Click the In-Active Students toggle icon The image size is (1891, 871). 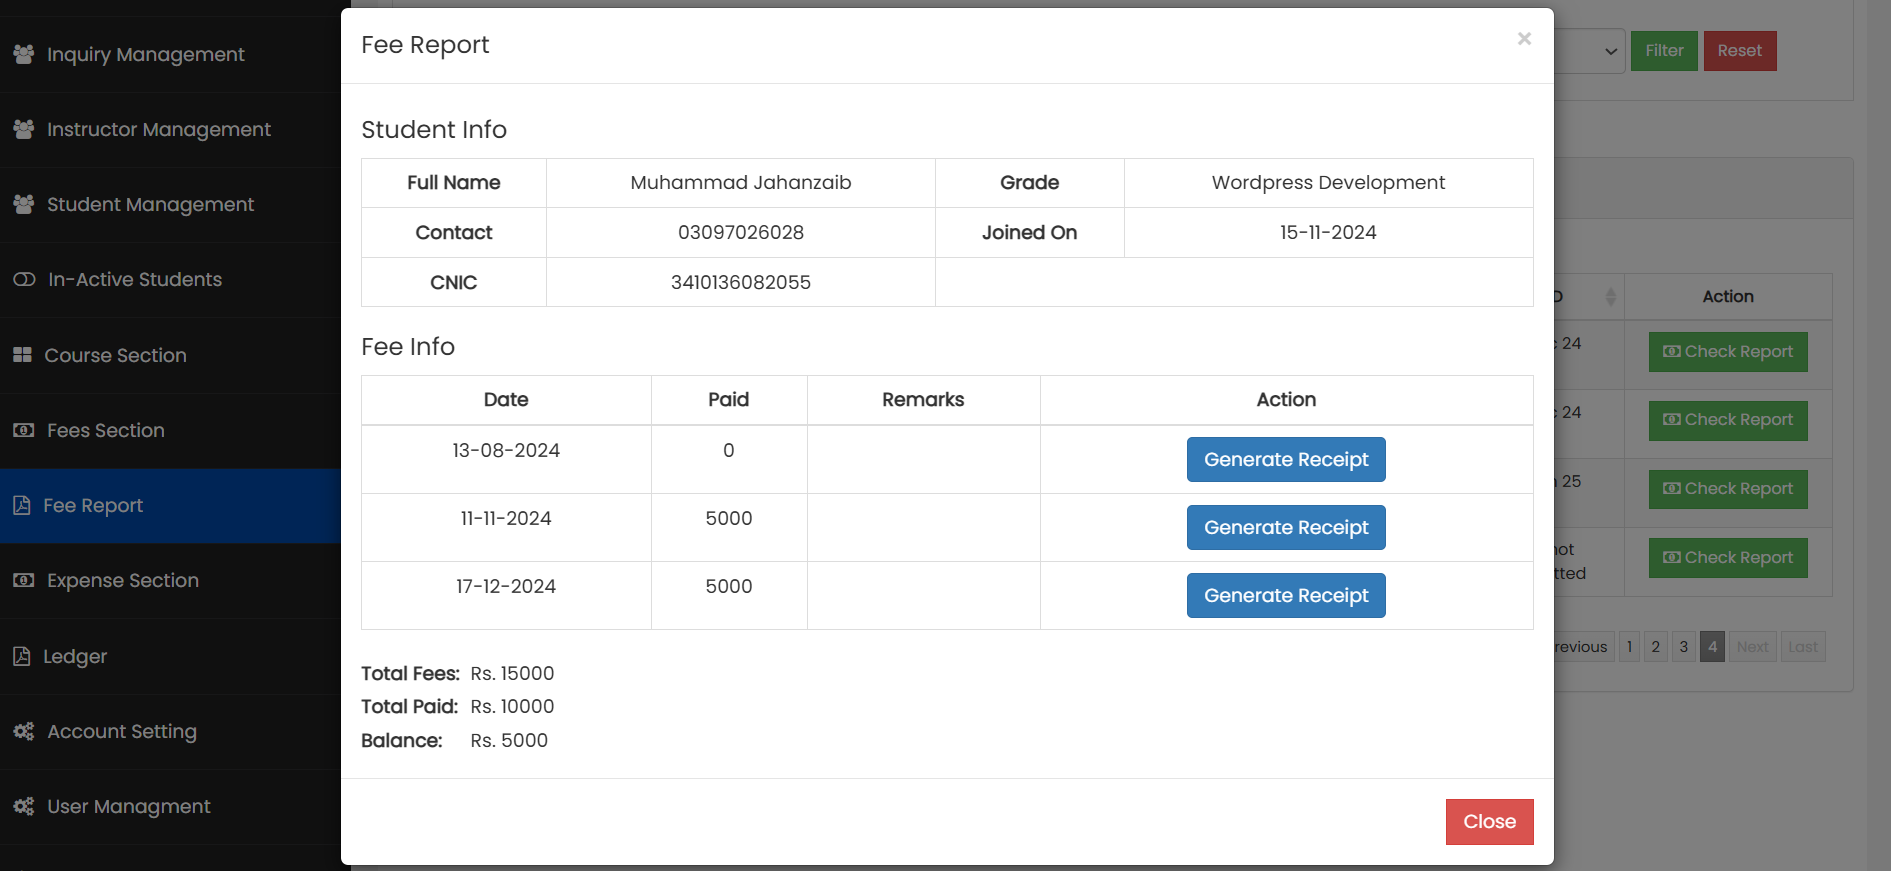click(24, 280)
